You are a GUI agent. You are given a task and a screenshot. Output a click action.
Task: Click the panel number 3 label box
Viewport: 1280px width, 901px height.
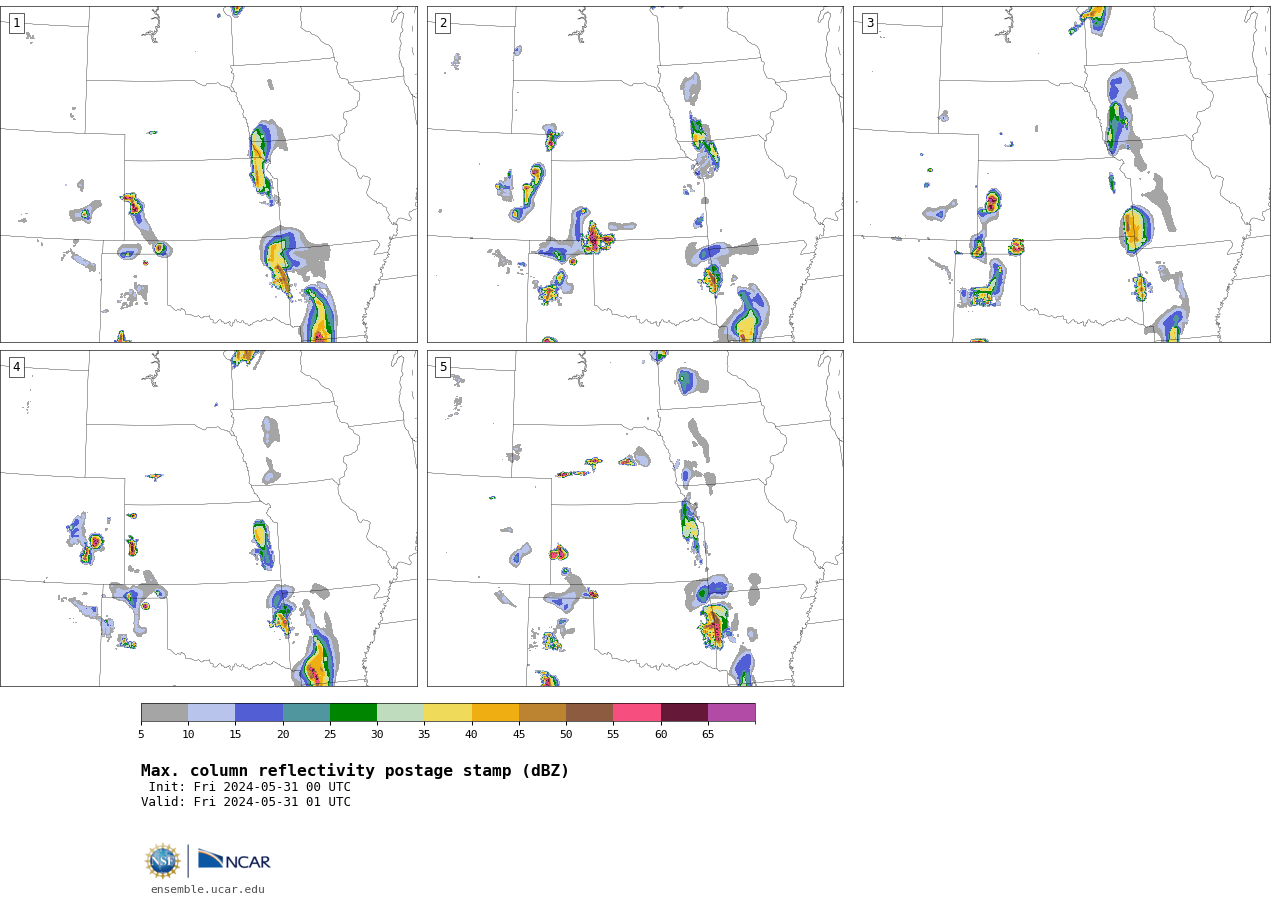click(x=870, y=23)
